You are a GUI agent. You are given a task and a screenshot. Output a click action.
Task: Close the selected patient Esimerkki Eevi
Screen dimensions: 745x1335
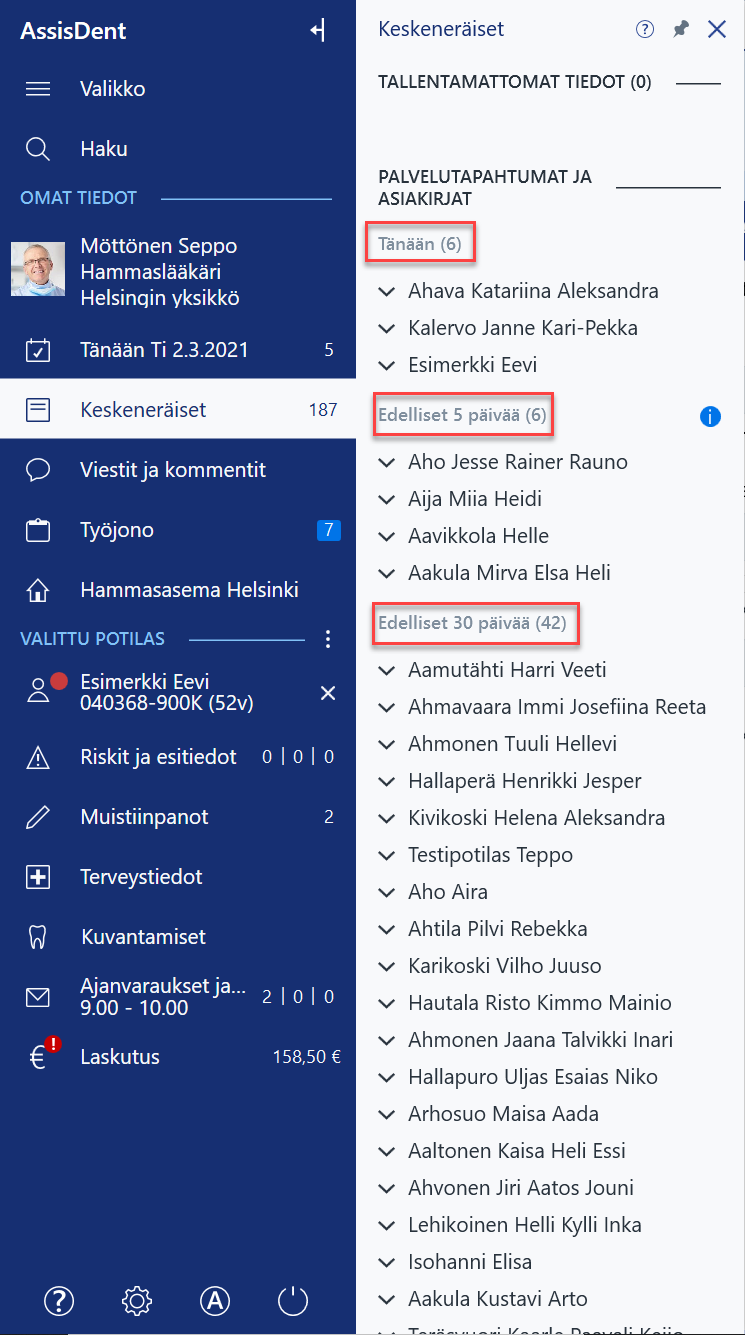[x=327, y=692]
